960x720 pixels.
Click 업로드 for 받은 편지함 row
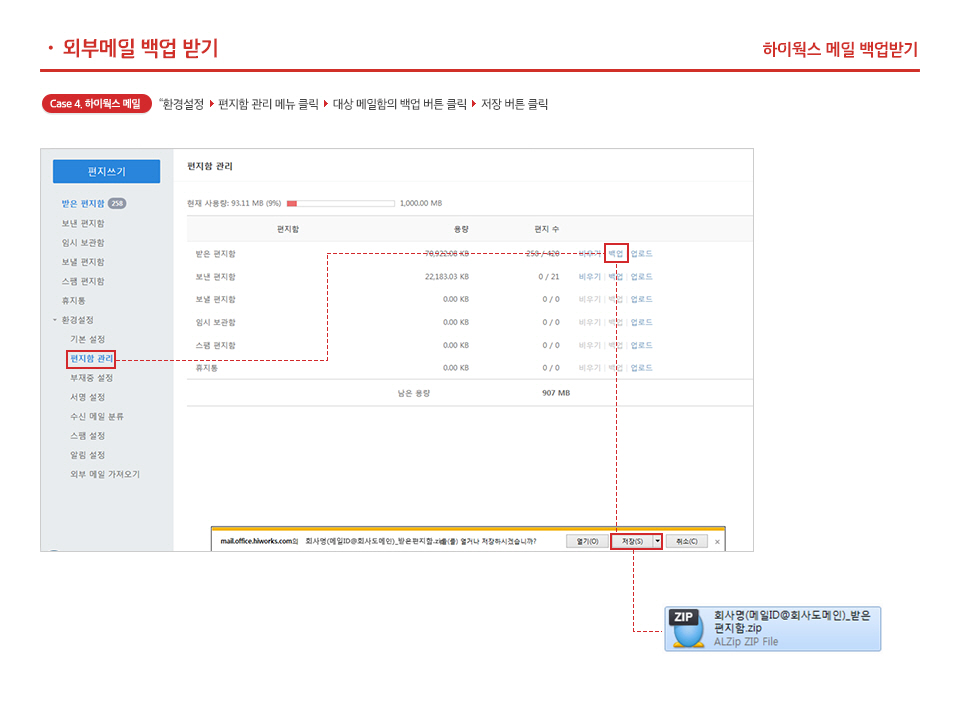tap(641, 254)
